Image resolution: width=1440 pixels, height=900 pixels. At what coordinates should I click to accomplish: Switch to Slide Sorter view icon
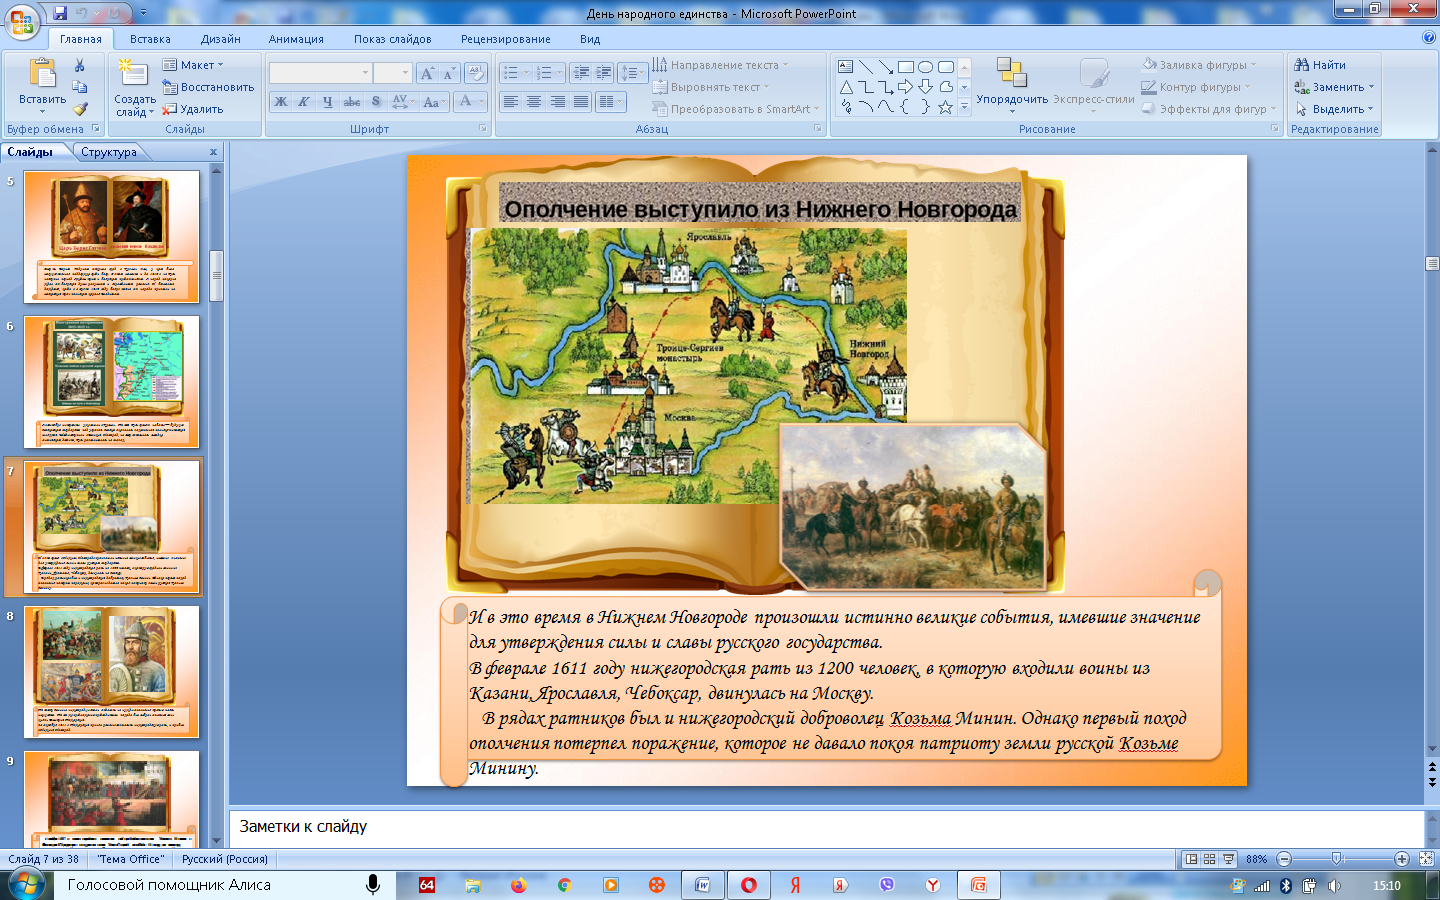tap(1209, 859)
